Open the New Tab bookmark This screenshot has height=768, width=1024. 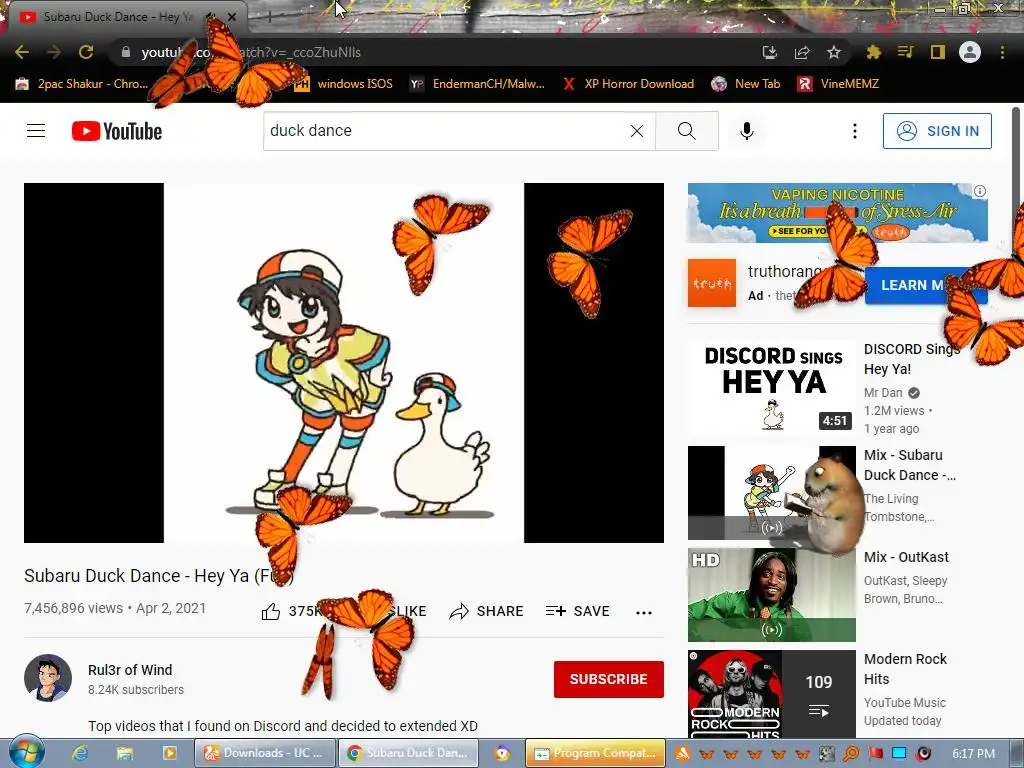pyautogui.click(x=746, y=84)
